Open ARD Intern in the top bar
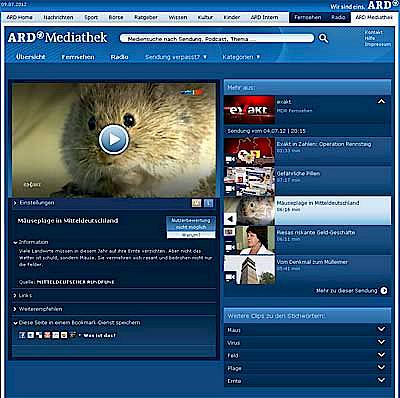The width and height of the screenshot is (400, 398). tap(264, 17)
